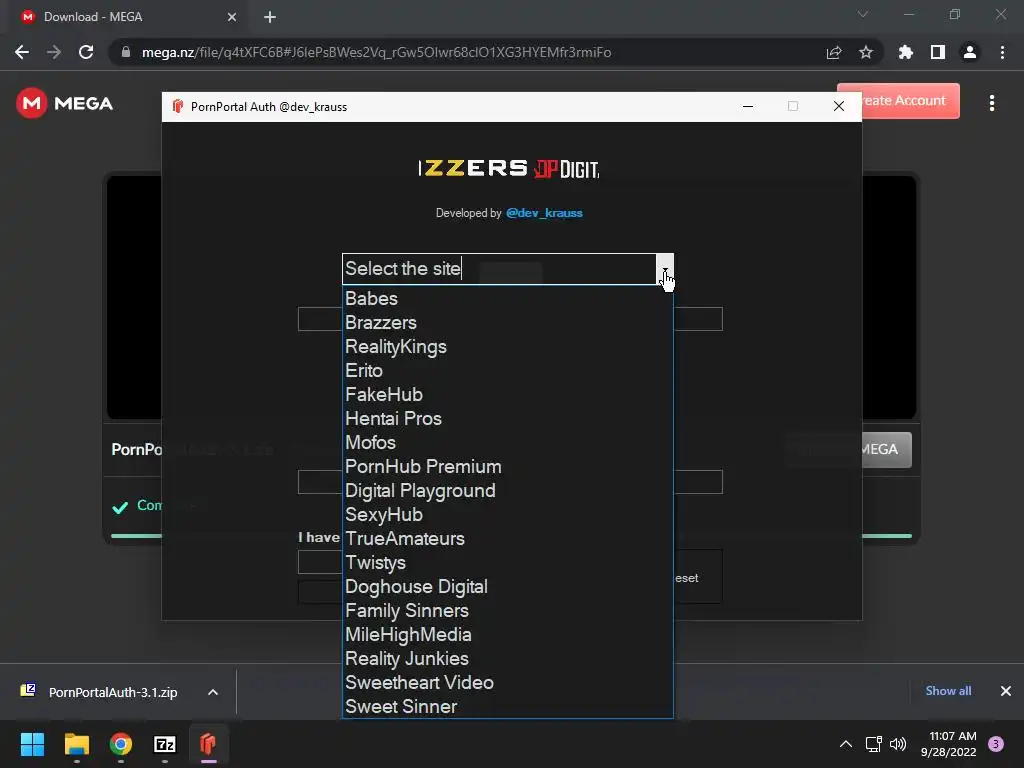Choose Digital Playground from the list
Screen dimensions: 1024x768
tap(507, 490)
